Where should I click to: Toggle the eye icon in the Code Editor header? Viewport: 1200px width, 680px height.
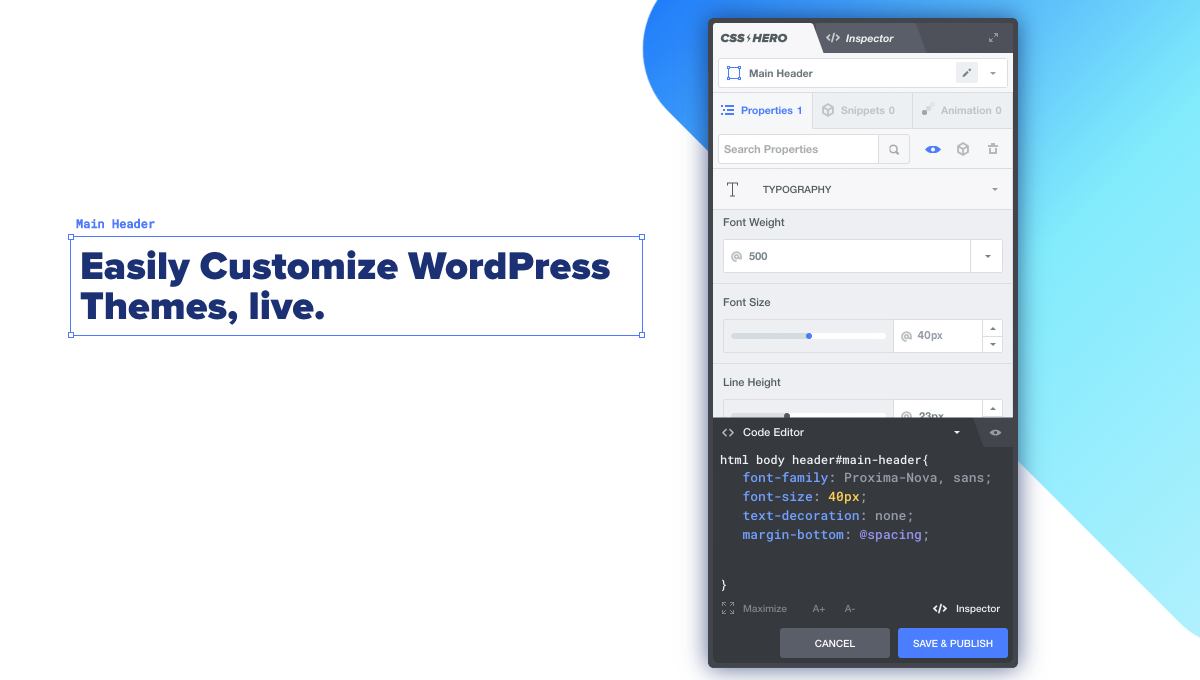tap(995, 432)
